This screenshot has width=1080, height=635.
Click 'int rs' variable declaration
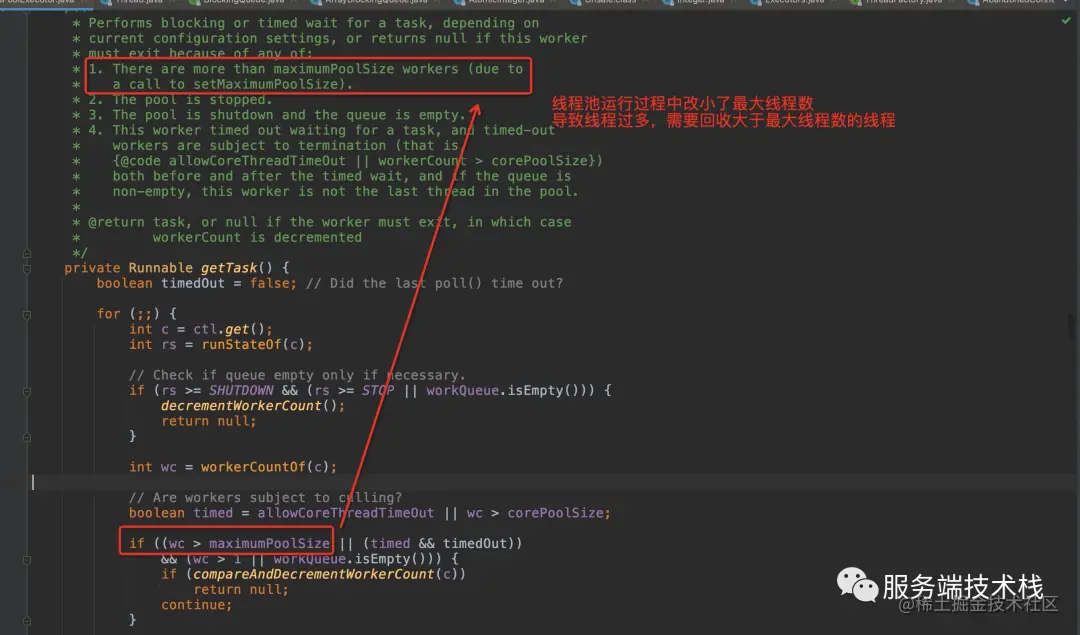click(152, 344)
